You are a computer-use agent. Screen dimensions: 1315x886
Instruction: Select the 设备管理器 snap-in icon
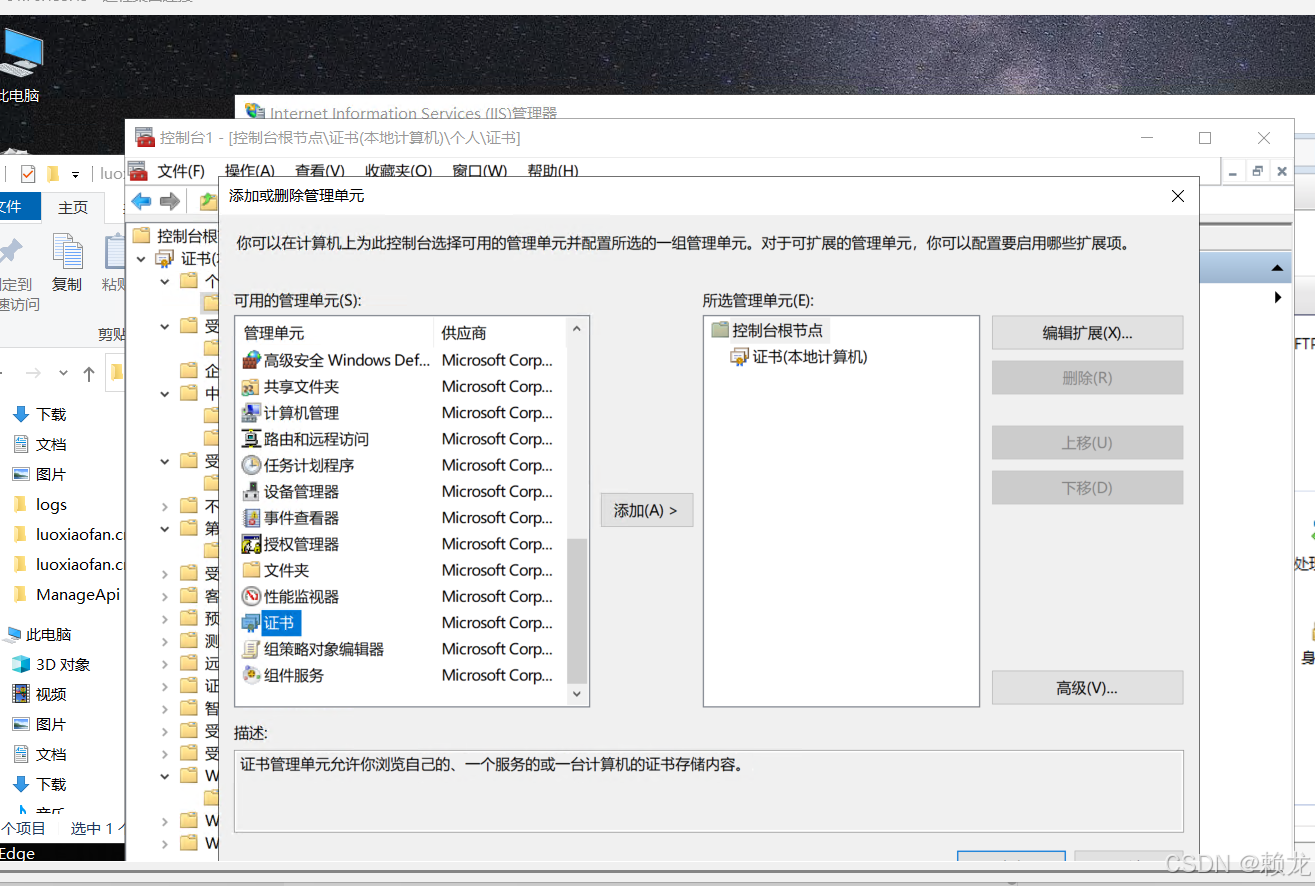point(251,491)
